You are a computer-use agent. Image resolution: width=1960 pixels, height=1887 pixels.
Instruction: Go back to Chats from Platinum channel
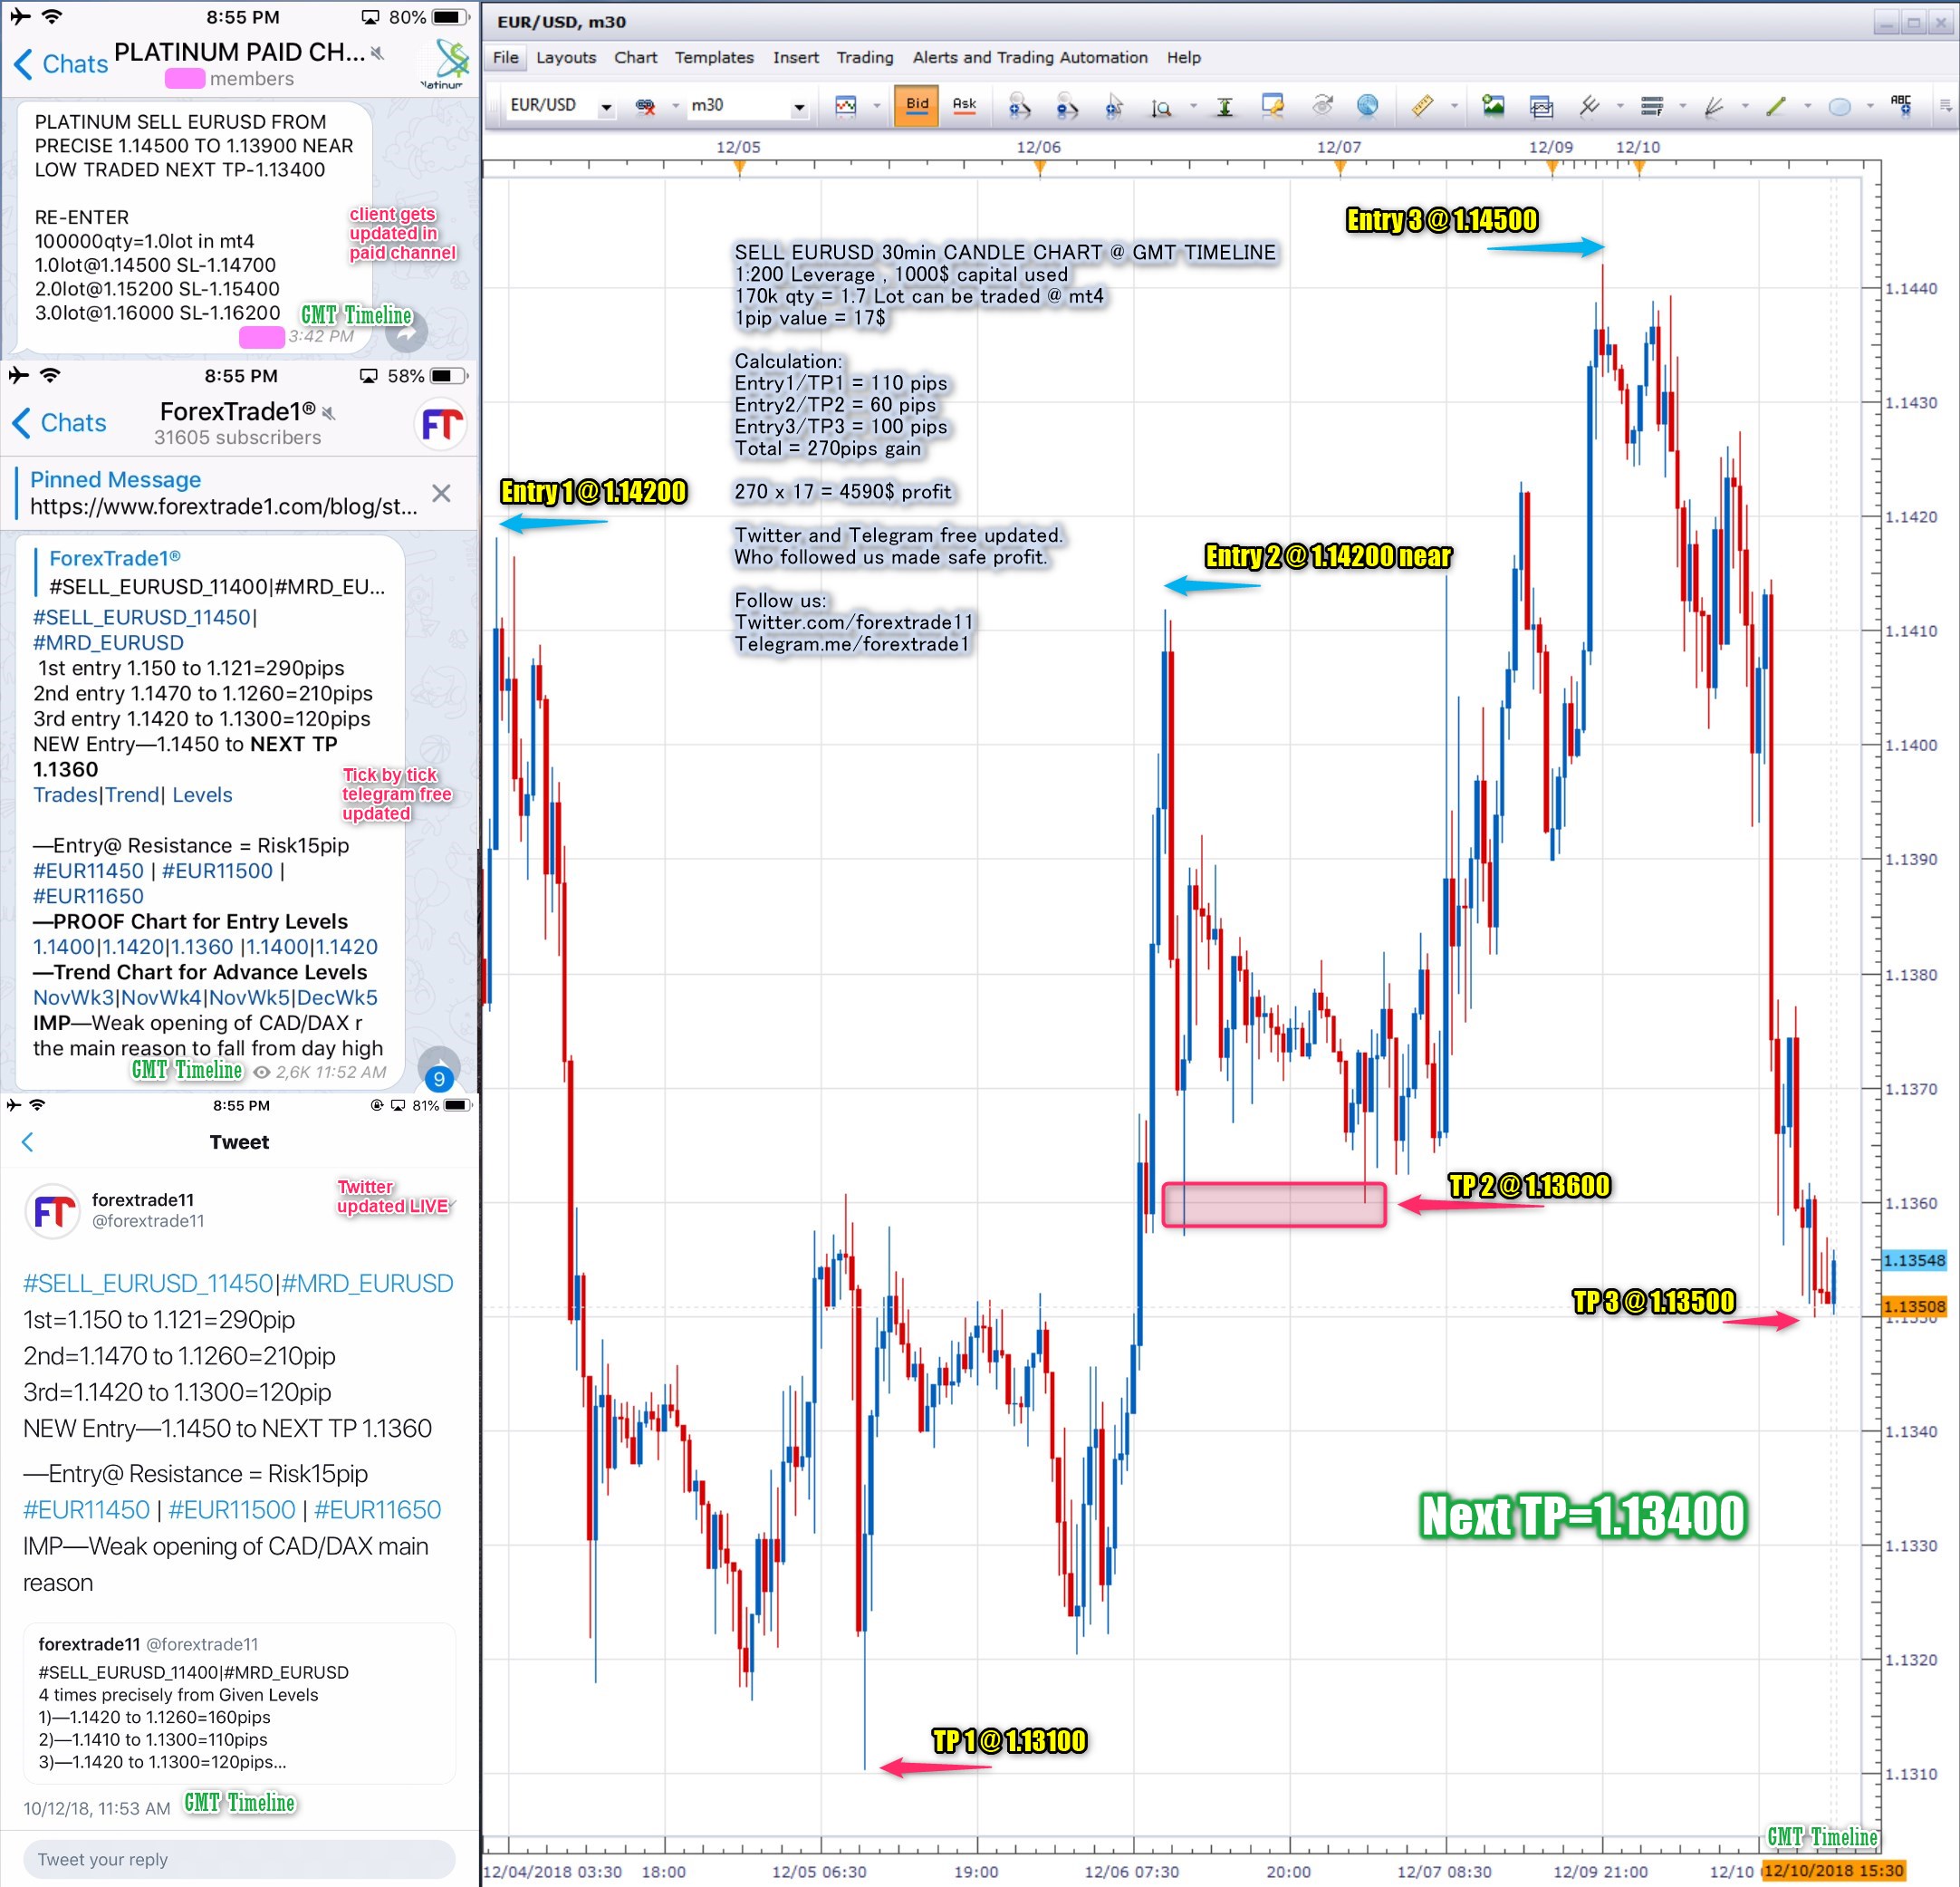click(x=61, y=64)
